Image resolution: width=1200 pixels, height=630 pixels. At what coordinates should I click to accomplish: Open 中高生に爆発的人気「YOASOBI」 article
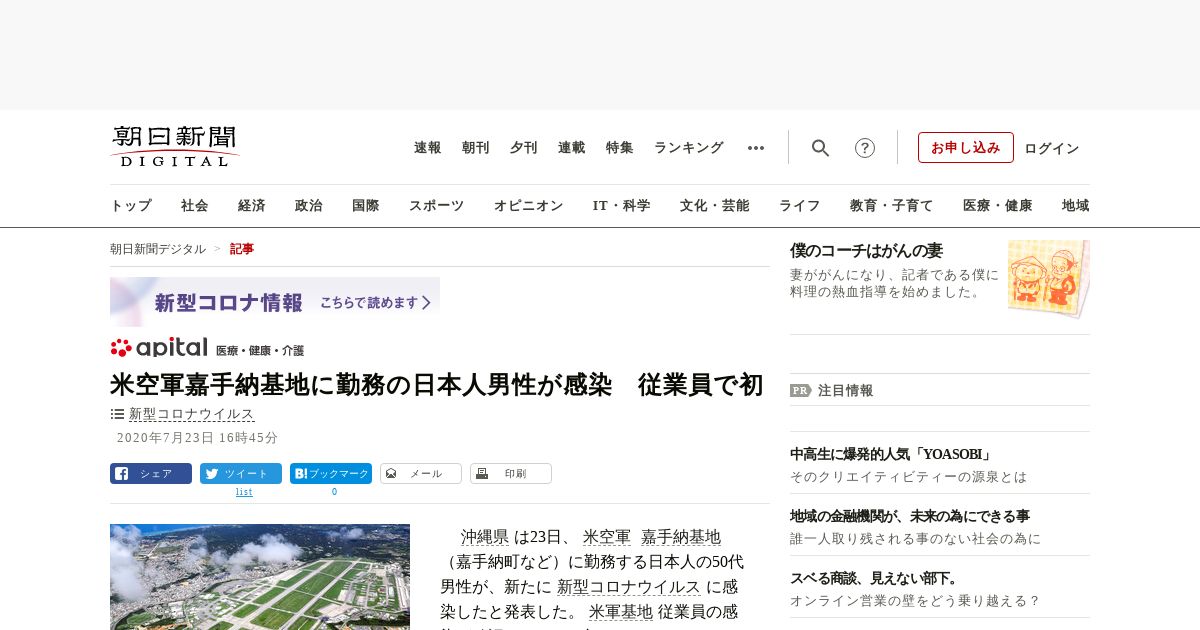pyautogui.click(x=891, y=454)
